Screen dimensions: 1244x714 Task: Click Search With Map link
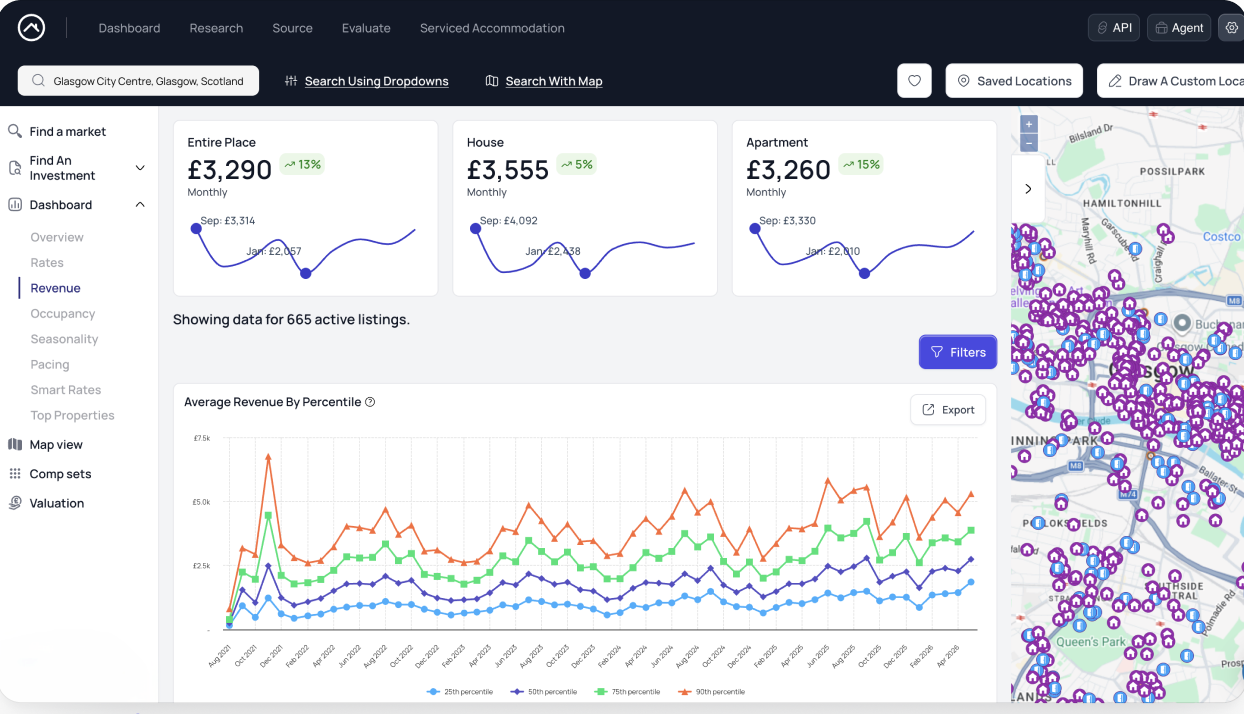(x=544, y=81)
